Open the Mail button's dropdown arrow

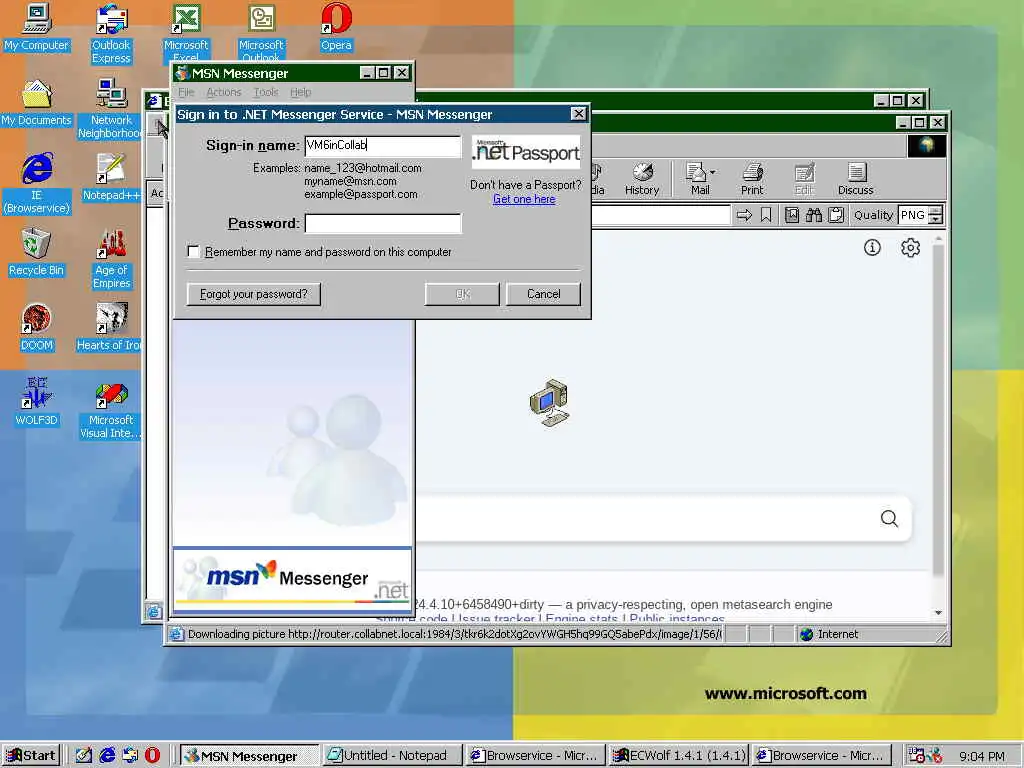[x=712, y=172]
